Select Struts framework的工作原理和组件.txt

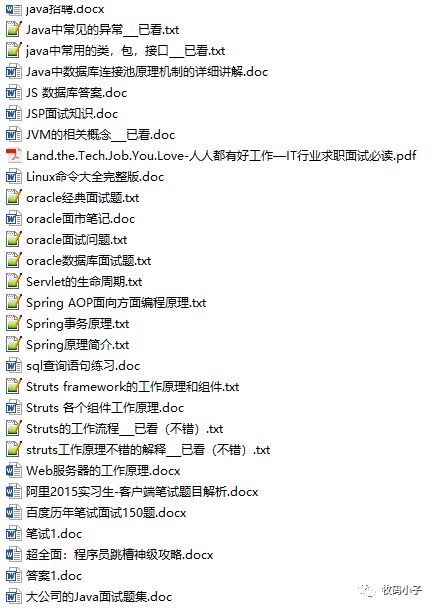tap(132, 387)
